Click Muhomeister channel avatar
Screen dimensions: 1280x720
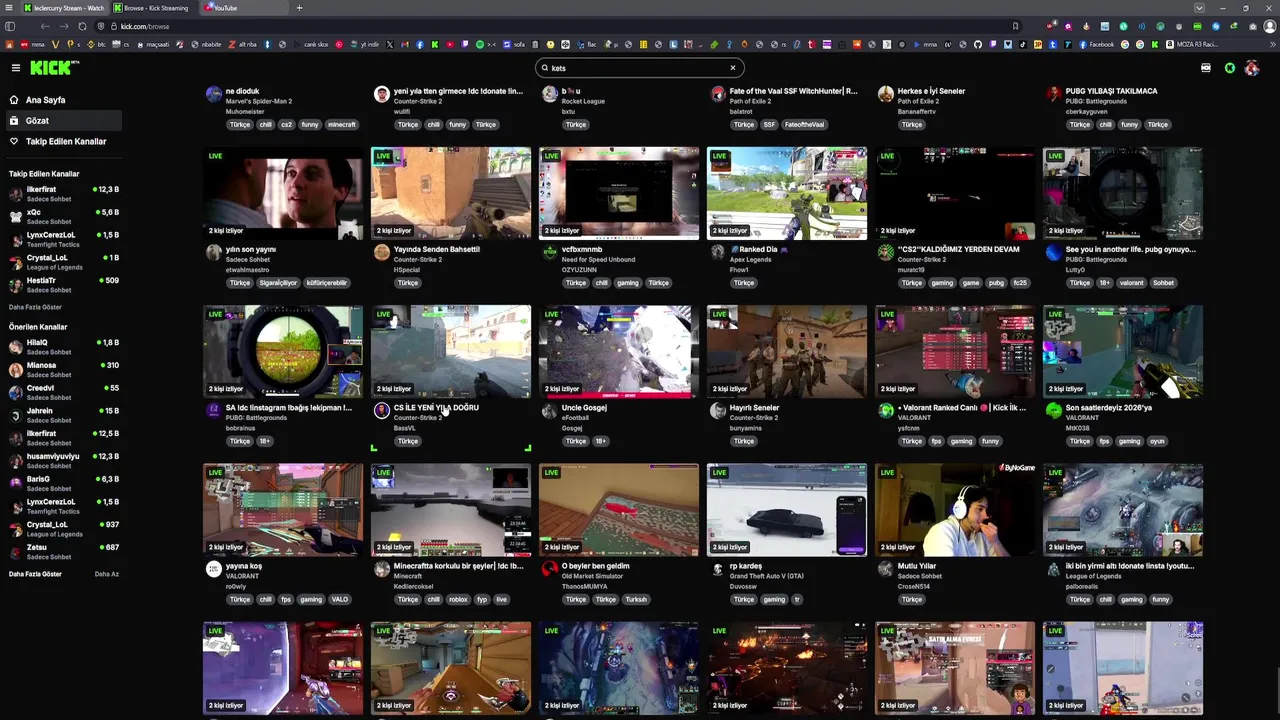(213, 94)
